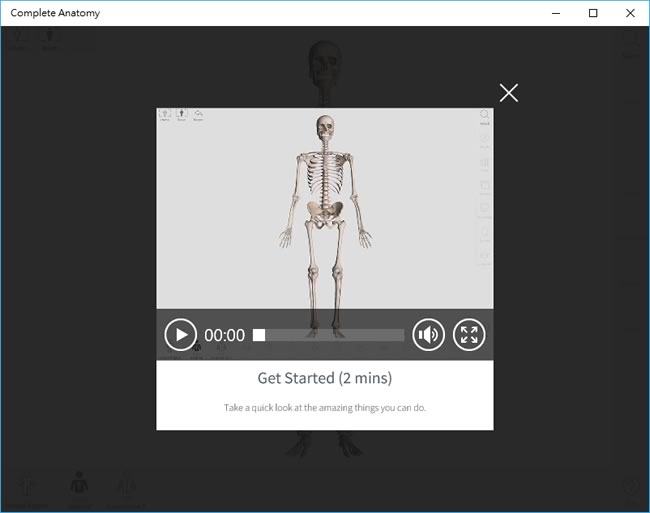Close the Get Started video overlay
650x513 pixels.
(509, 93)
